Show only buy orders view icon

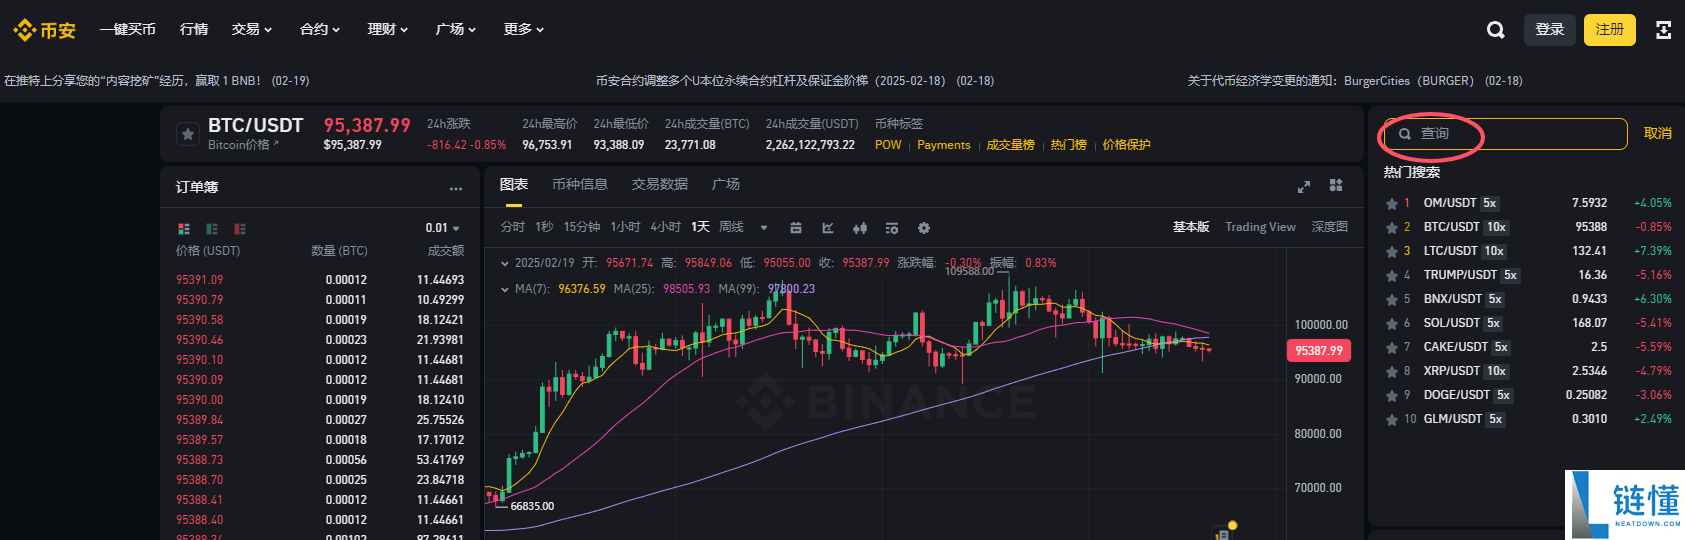pyautogui.click(x=211, y=229)
